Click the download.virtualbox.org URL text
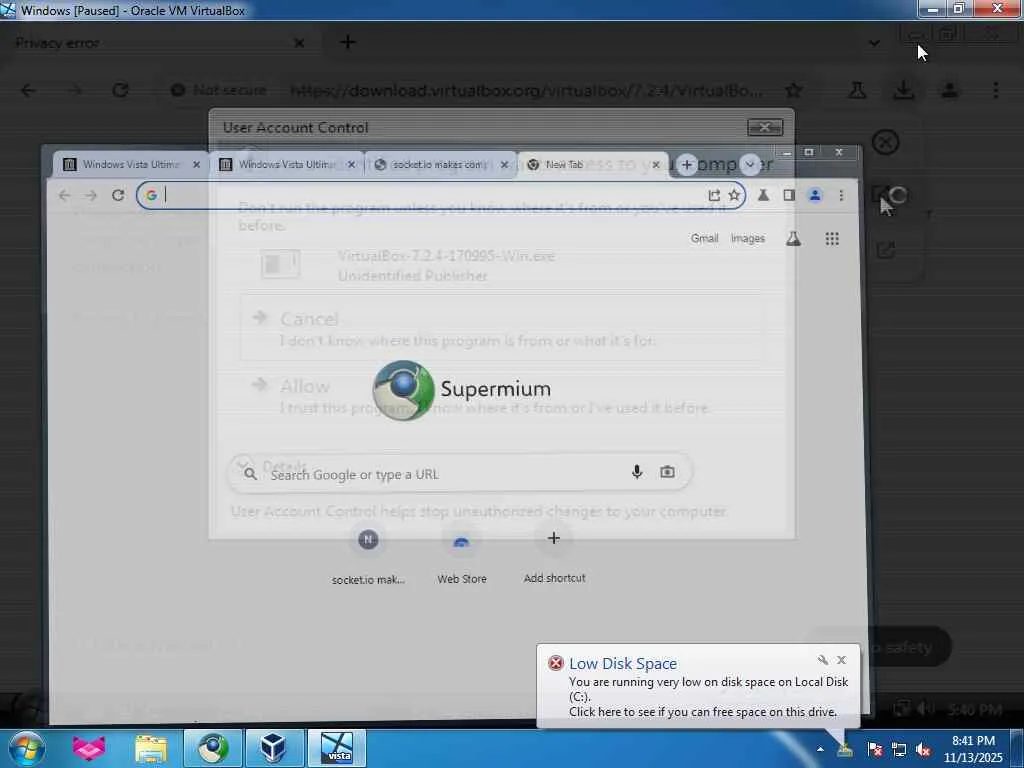This screenshot has height=768, width=1024. coord(525,90)
